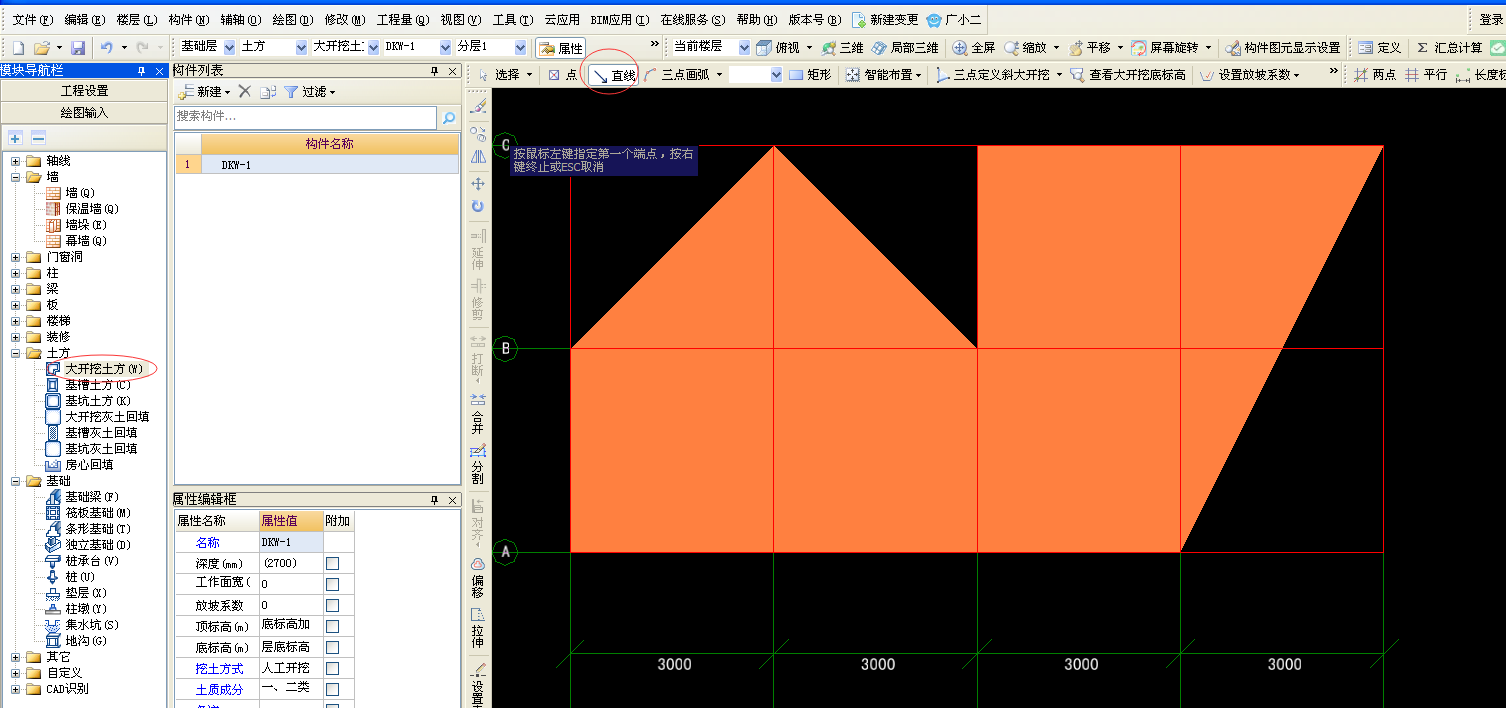Image resolution: width=1506 pixels, height=708 pixels.
Task: Click 全屏 full screen view
Action: [x=974, y=47]
